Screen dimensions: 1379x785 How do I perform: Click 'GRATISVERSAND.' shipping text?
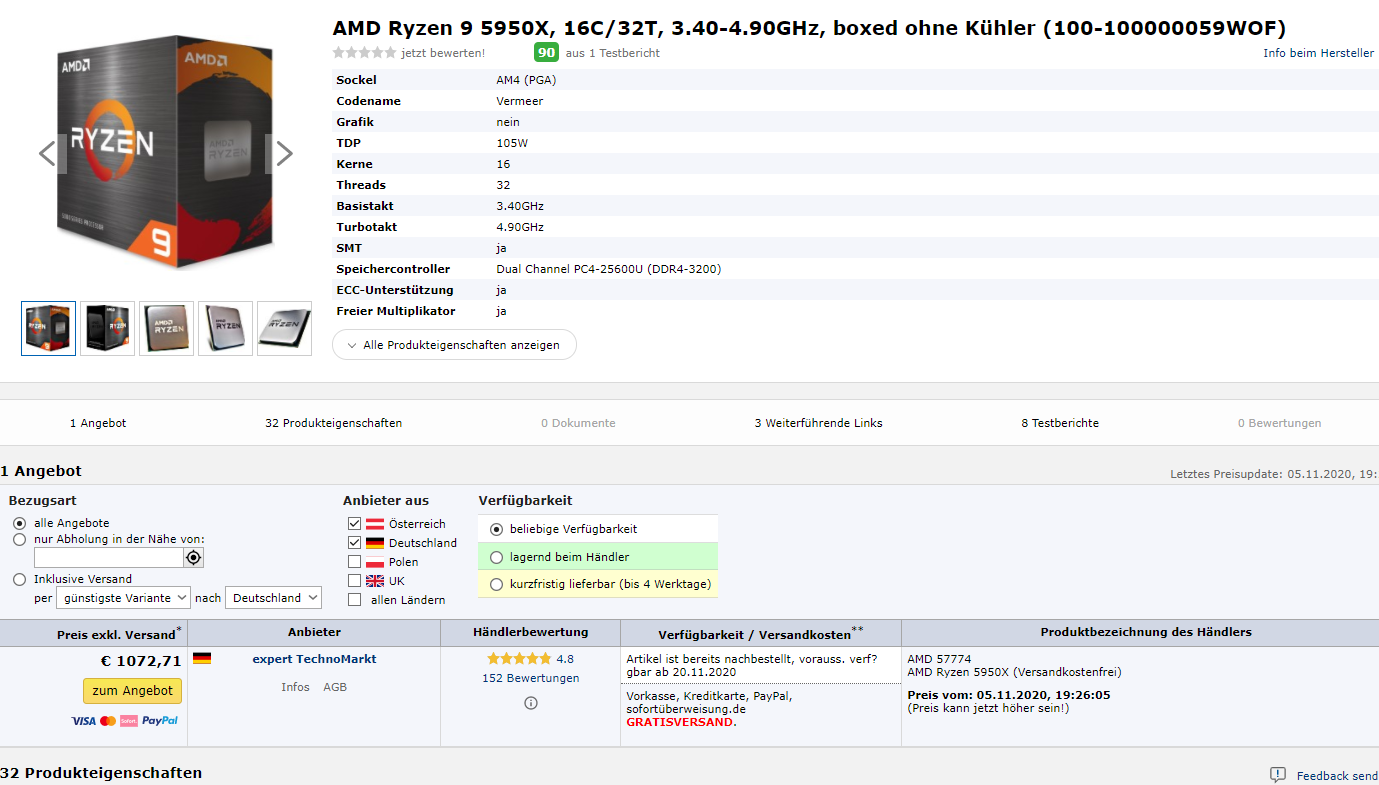[682, 722]
